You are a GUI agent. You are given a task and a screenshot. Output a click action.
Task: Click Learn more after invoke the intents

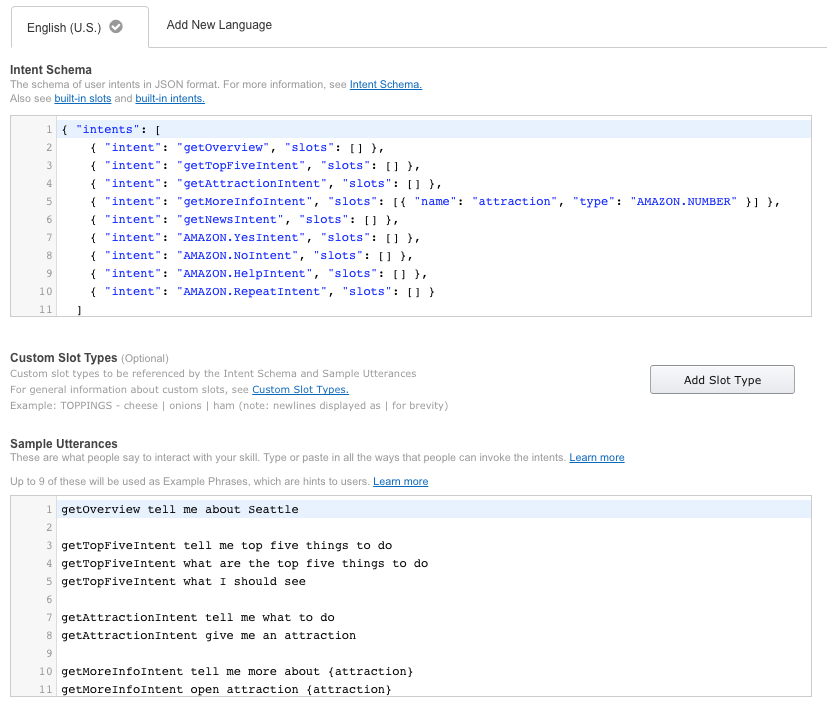tap(597, 458)
